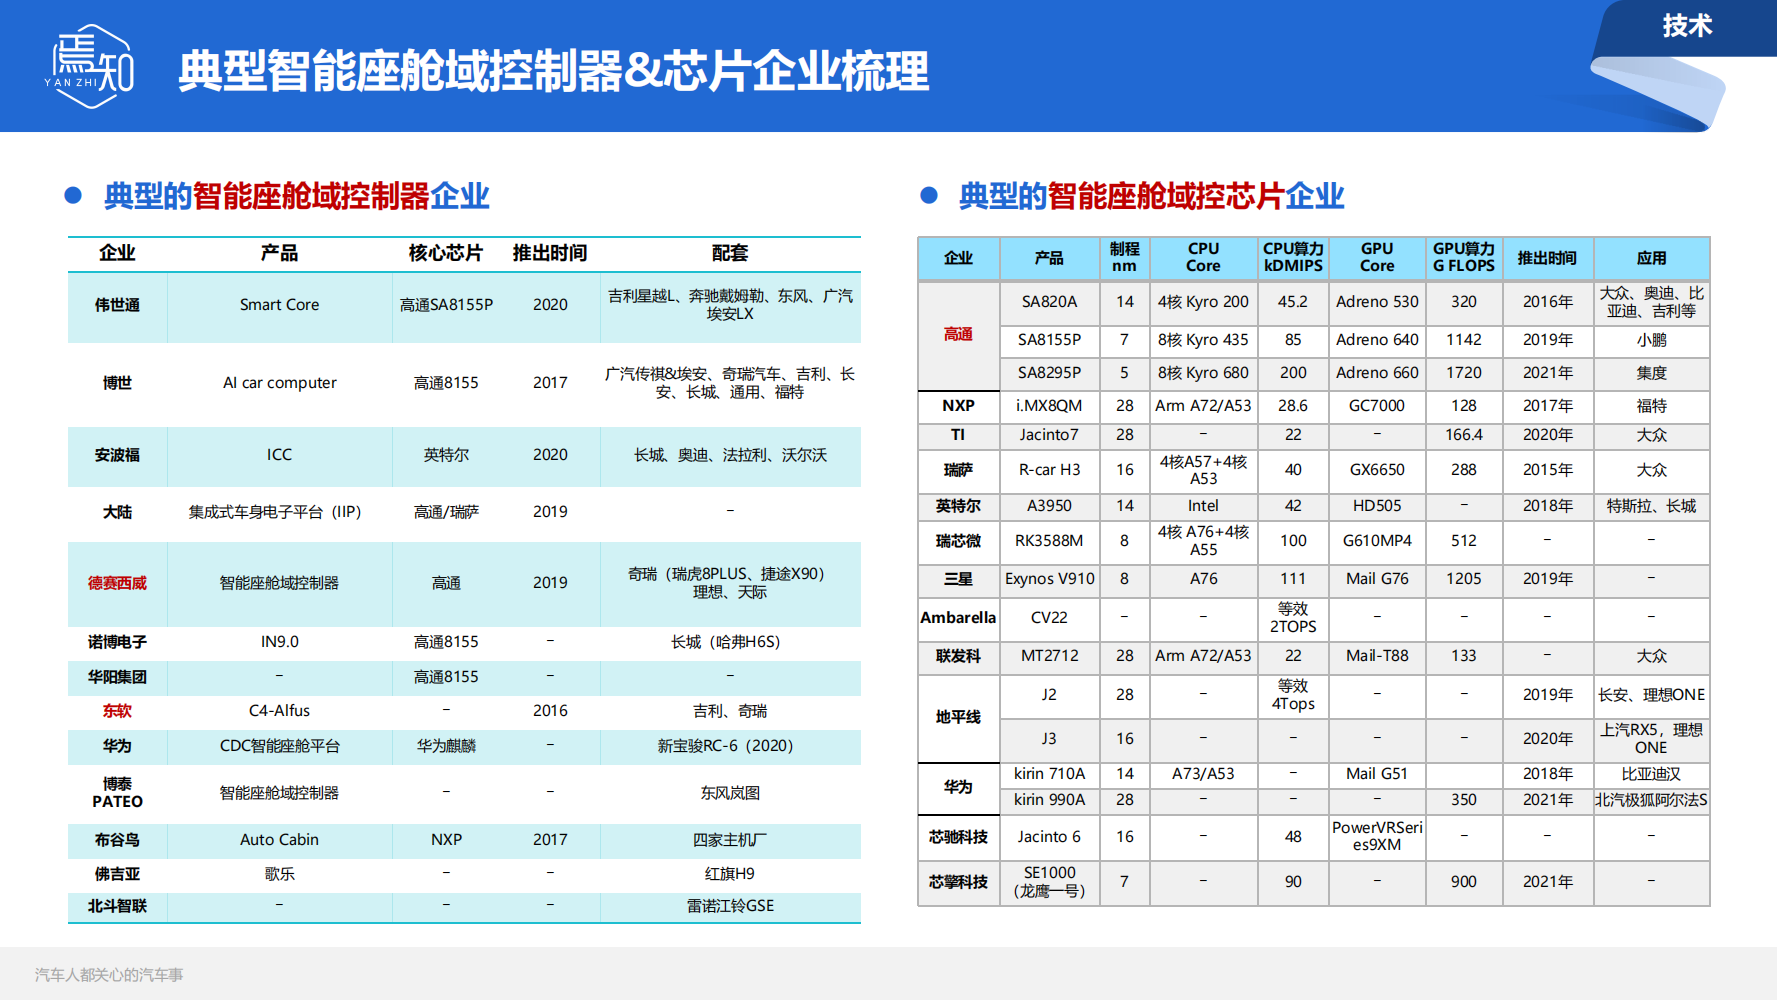Click the 特斯拉、长城 cell

(1651, 506)
